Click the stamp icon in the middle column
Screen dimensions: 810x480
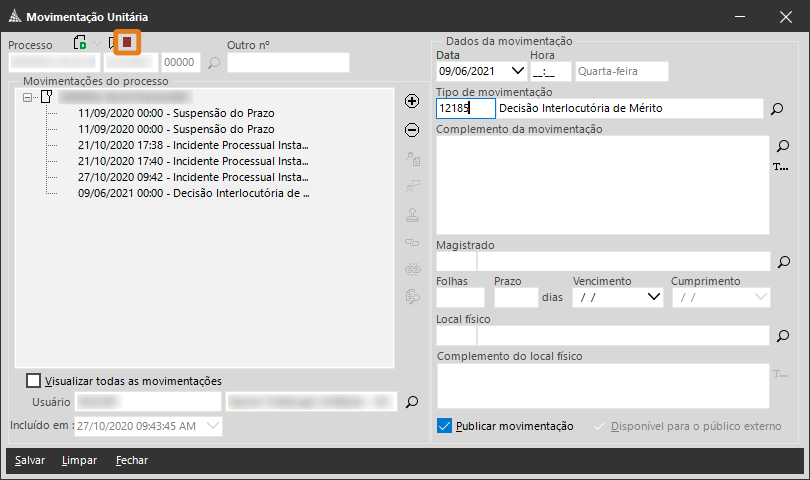click(412, 214)
